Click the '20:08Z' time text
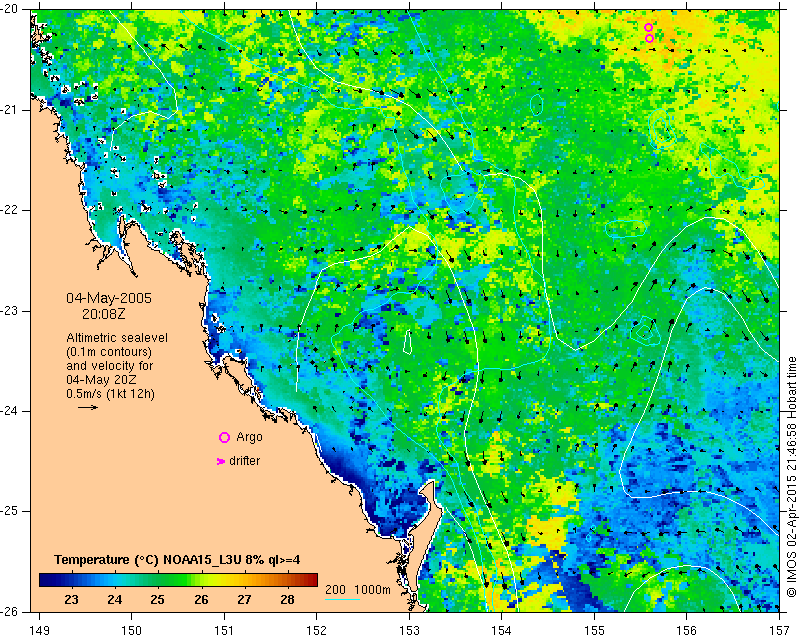Screen dimensions: 800x640 click(x=104, y=314)
